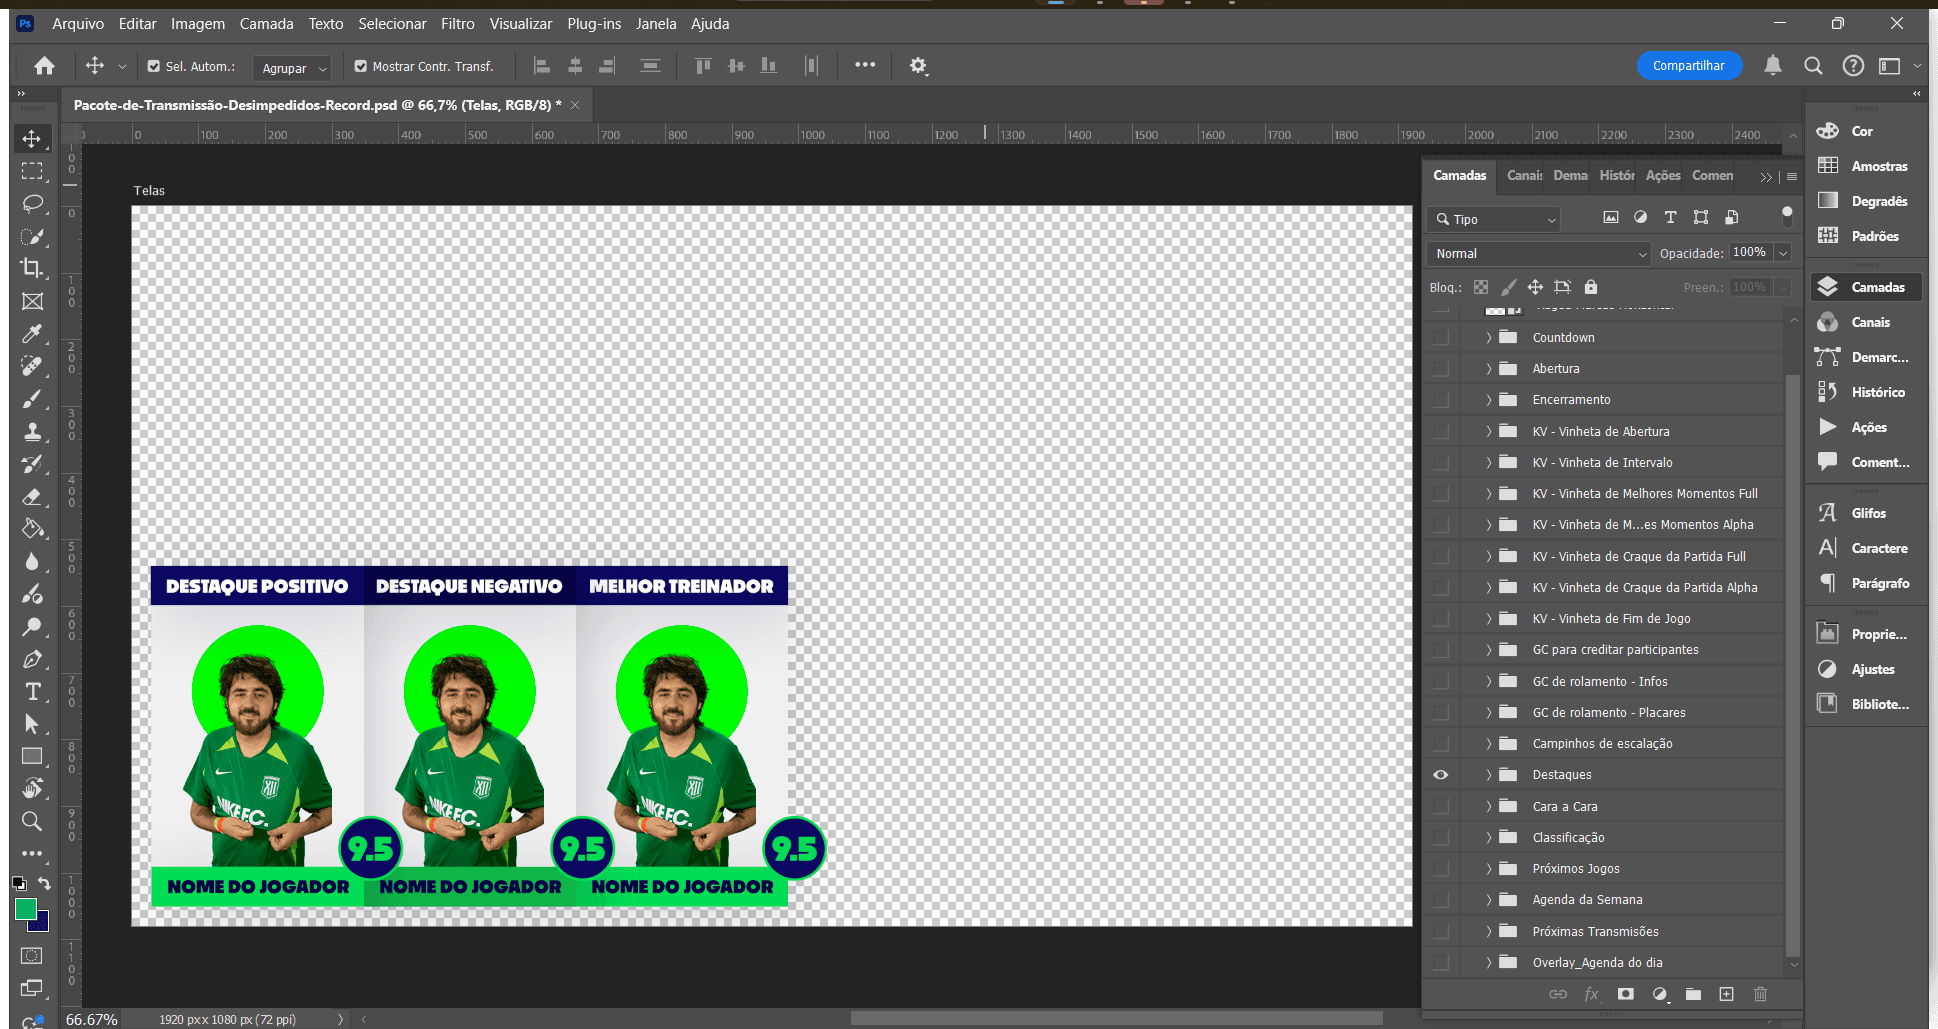The height and width of the screenshot is (1029, 1938).
Task: Open the Imagem menu
Action: [x=198, y=24]
